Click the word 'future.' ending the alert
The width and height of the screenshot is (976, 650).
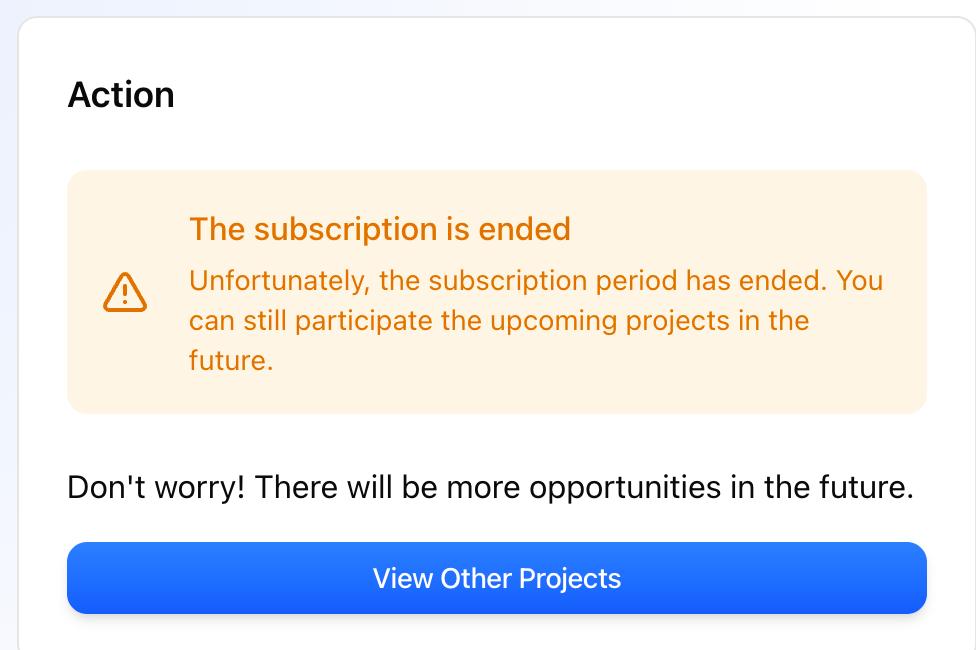pos(231,360)
